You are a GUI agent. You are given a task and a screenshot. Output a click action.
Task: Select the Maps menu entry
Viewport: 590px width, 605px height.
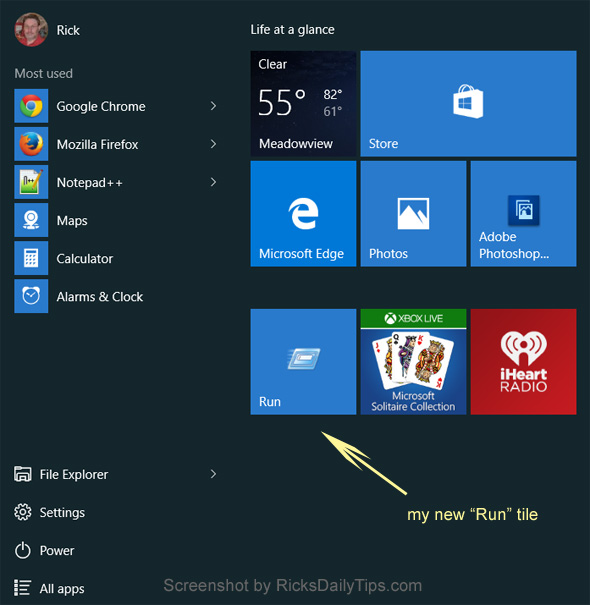[116, 220]
